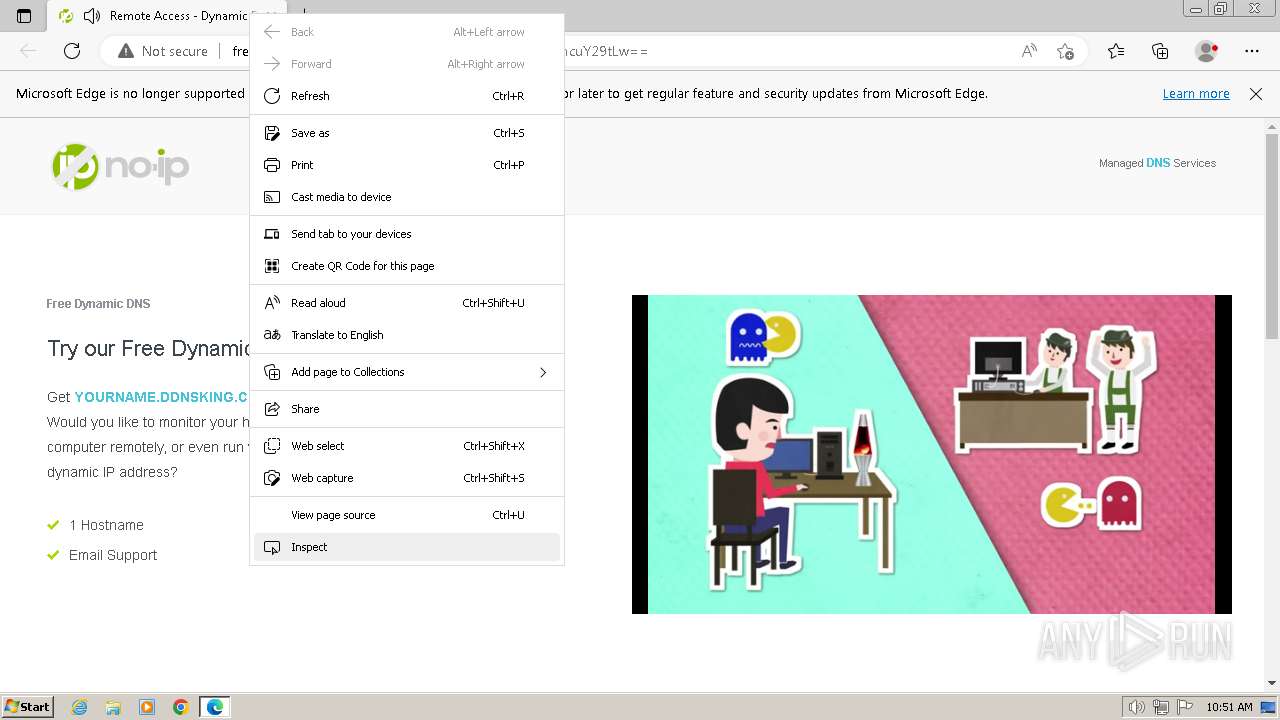1280x720 pixels.
Task: Choose Send tab to your devices
Action: (407, 234)
